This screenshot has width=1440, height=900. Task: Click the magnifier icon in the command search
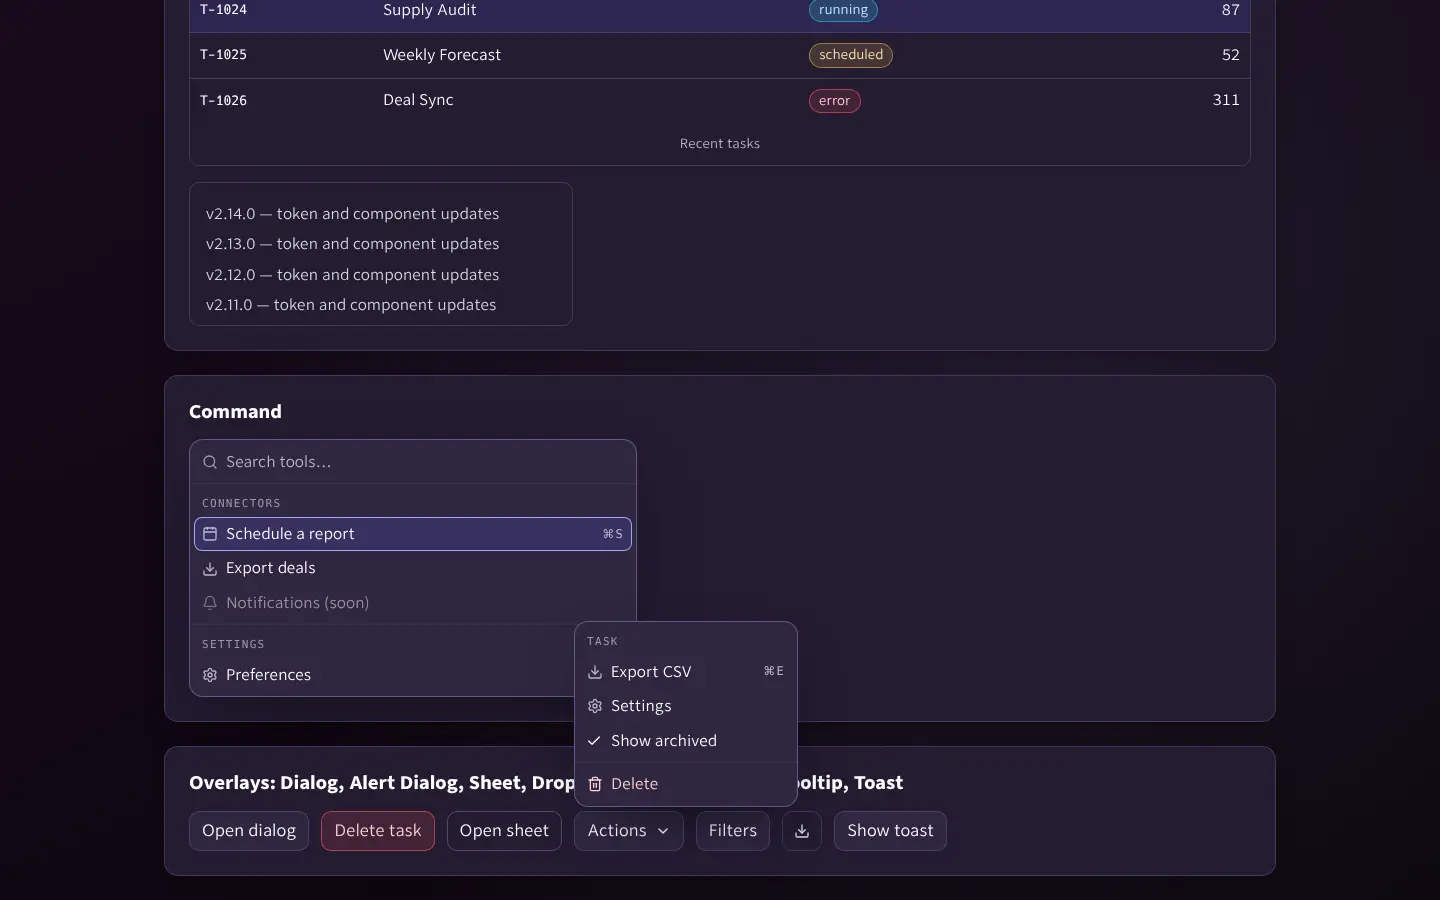tap(210, 462)
